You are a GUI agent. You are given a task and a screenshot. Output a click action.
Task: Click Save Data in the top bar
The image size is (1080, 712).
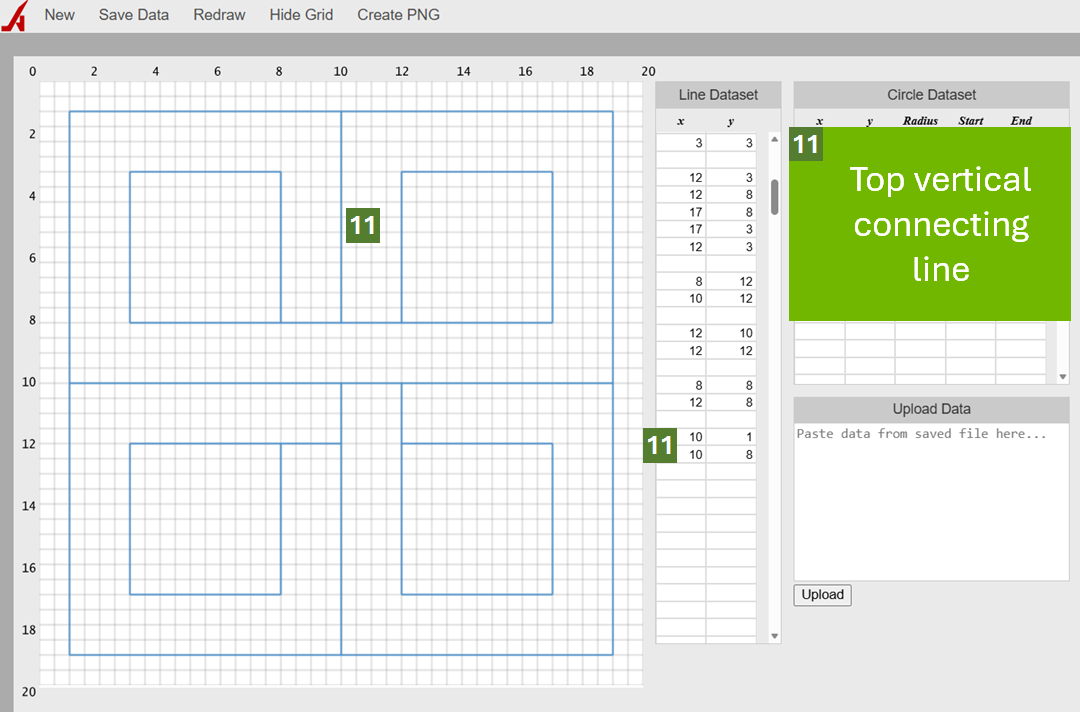[134, 15]
